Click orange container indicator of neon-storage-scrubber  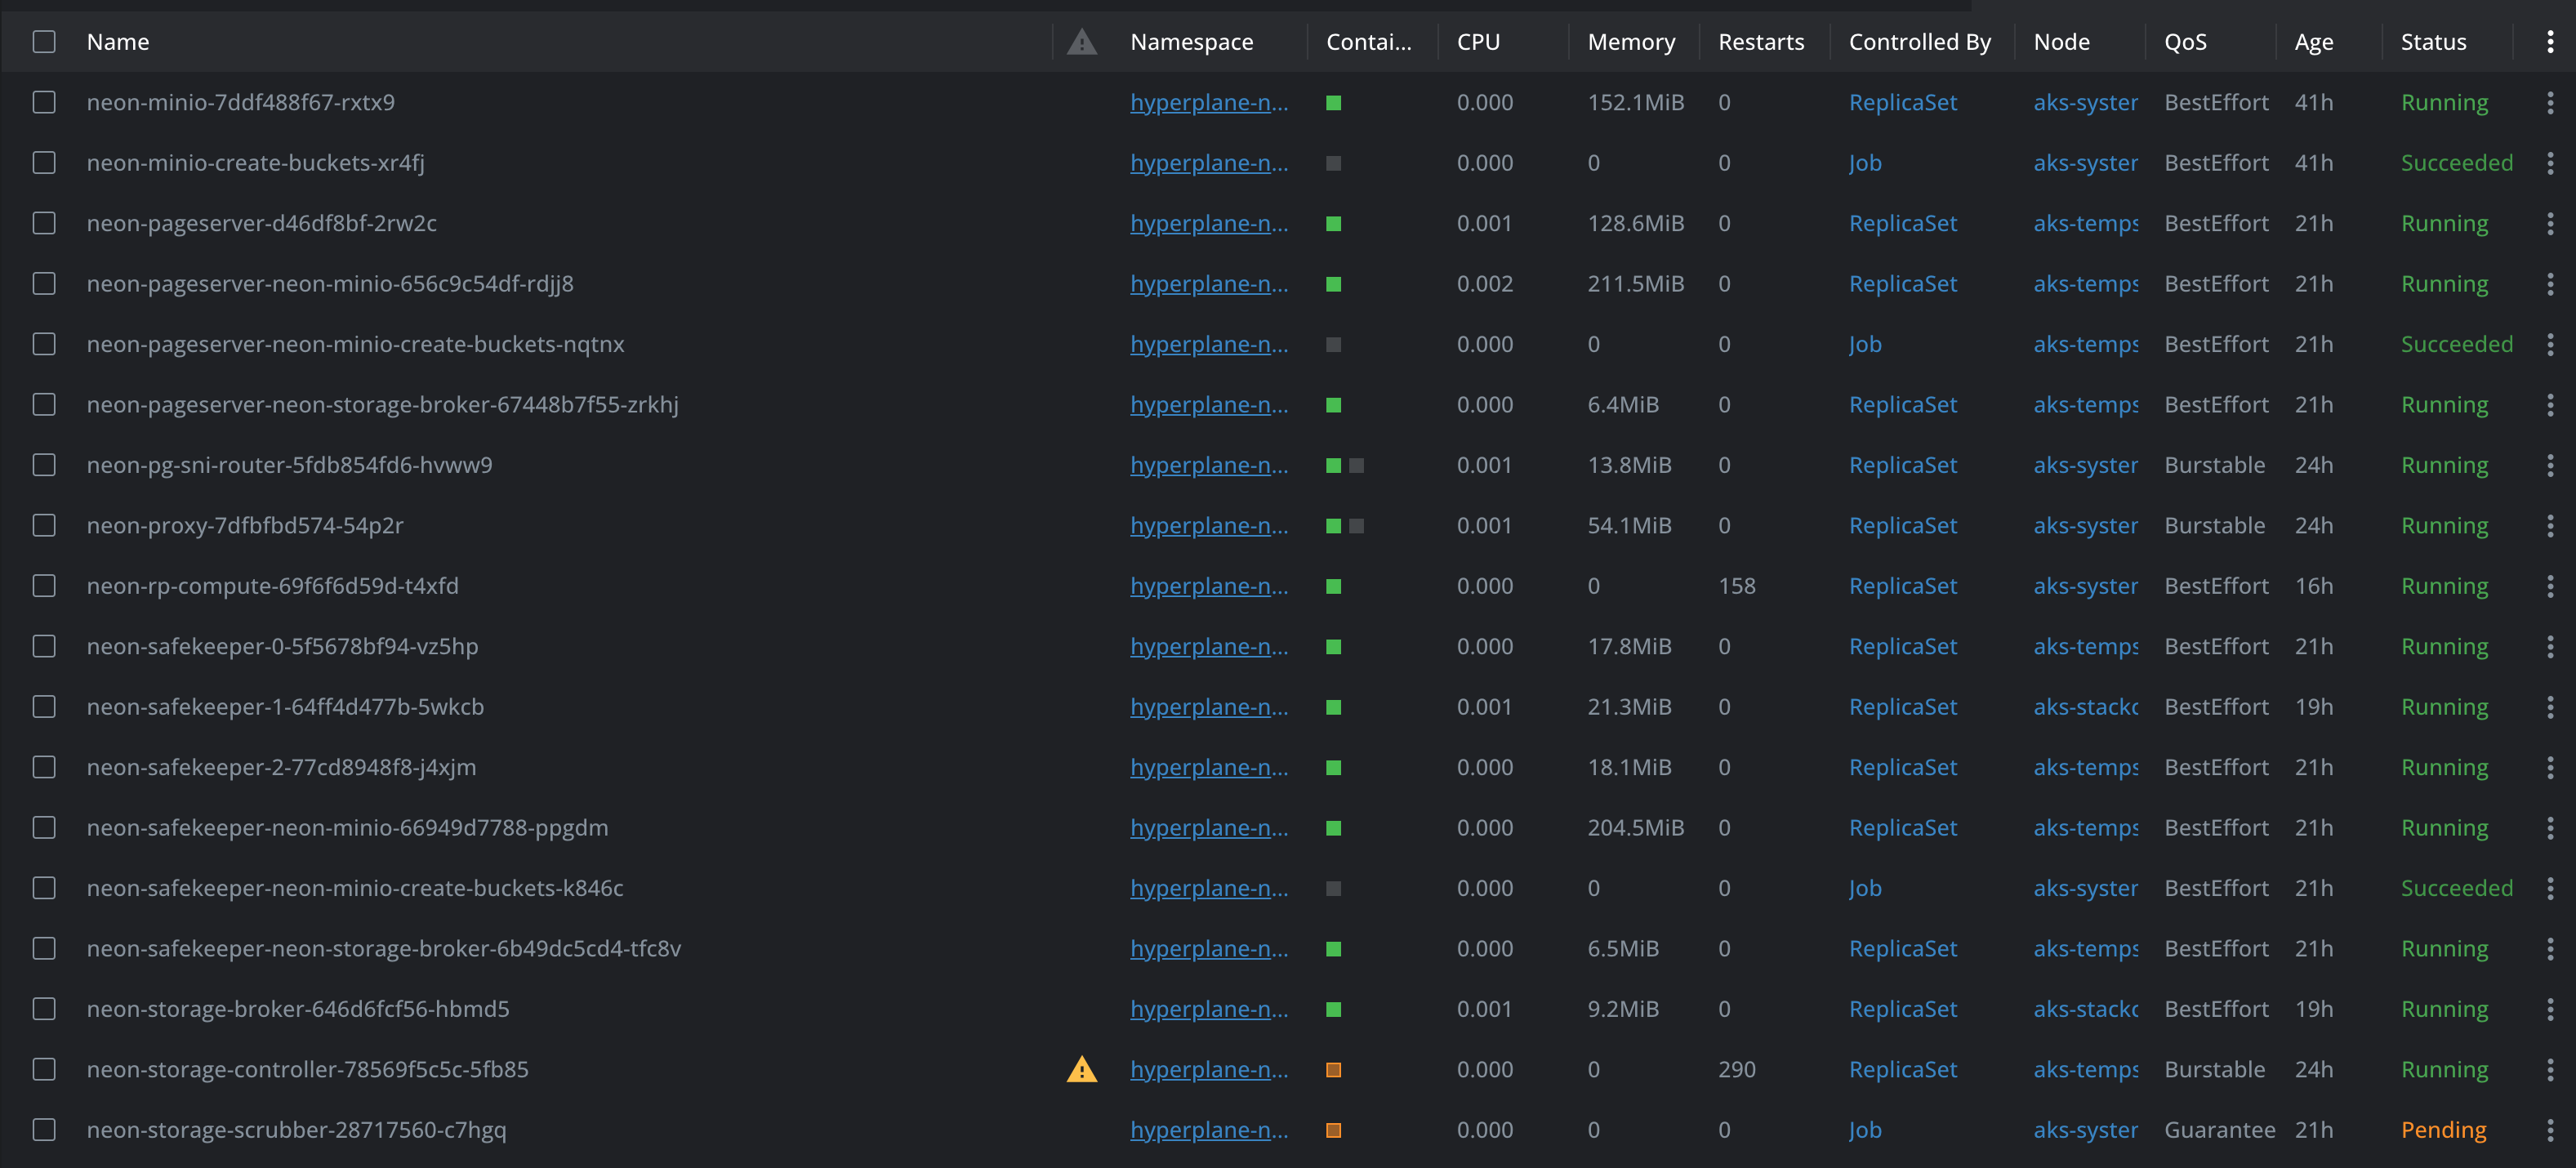tap(1333, 1130)
